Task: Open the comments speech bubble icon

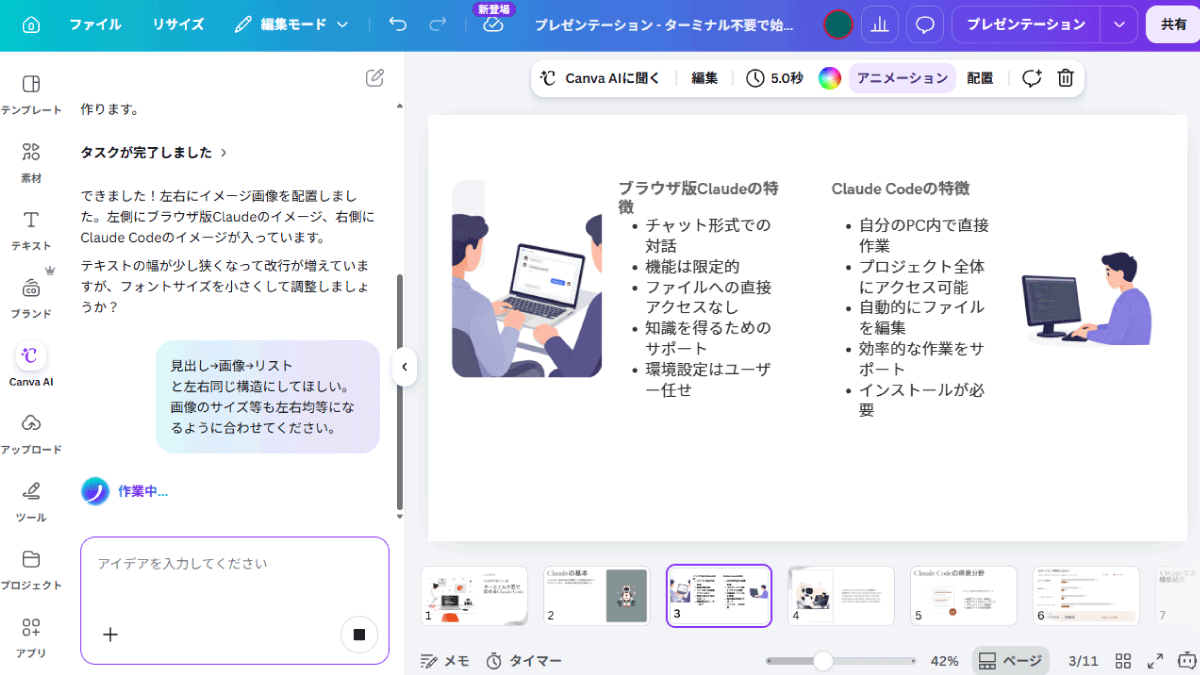Action: tap(925, 24)
